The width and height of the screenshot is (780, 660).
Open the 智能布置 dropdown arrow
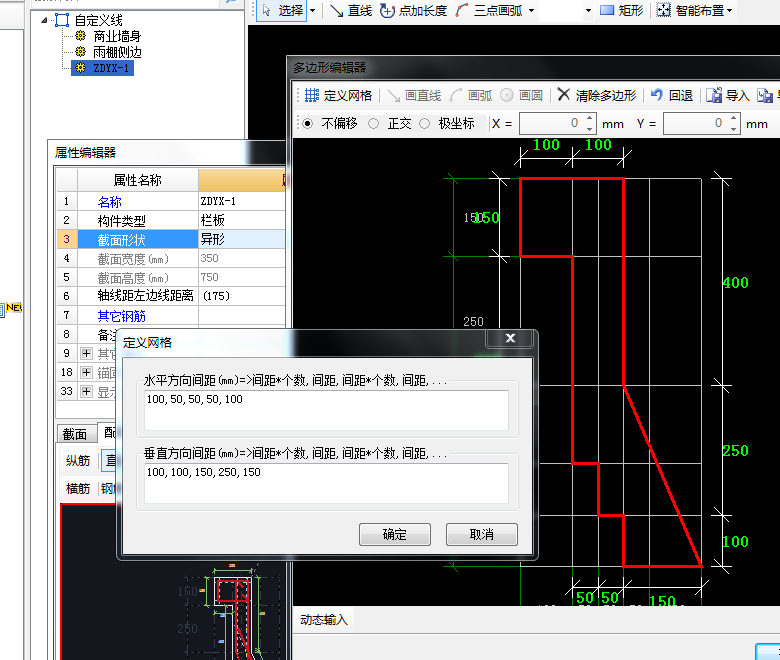[729, 10]
